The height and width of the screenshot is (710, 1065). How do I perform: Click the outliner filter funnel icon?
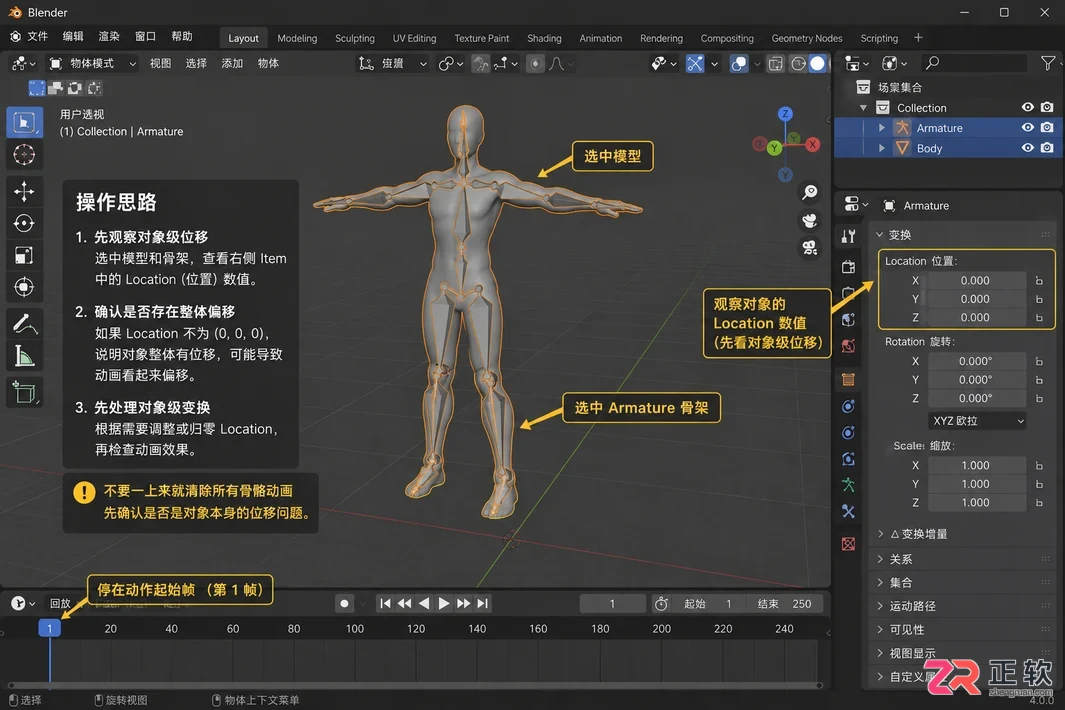tap(1048, 63)
